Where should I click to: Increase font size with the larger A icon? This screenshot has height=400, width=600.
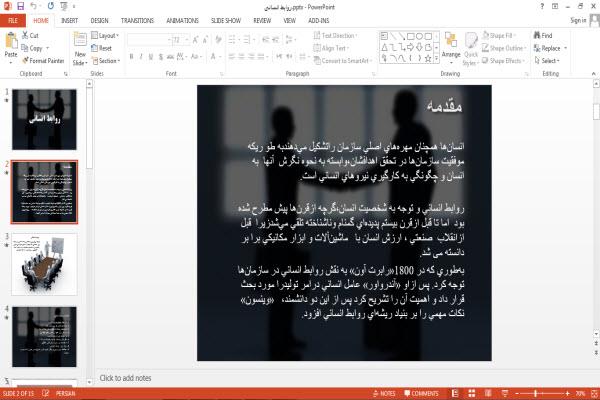coord(196,39)
